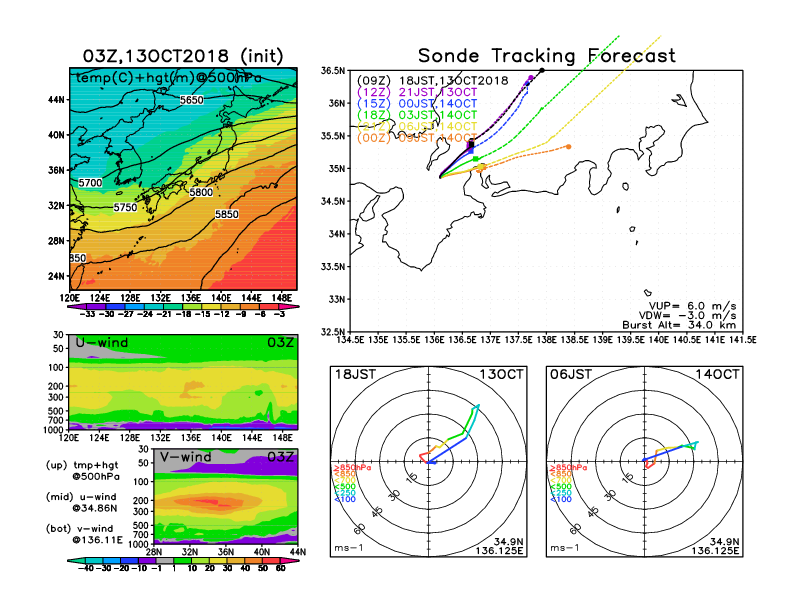Viewport: 792px width, 612px height.
Task: Click the '(up) tmp+hgt @500hPa' caption
Action: [x=82, y=471]
